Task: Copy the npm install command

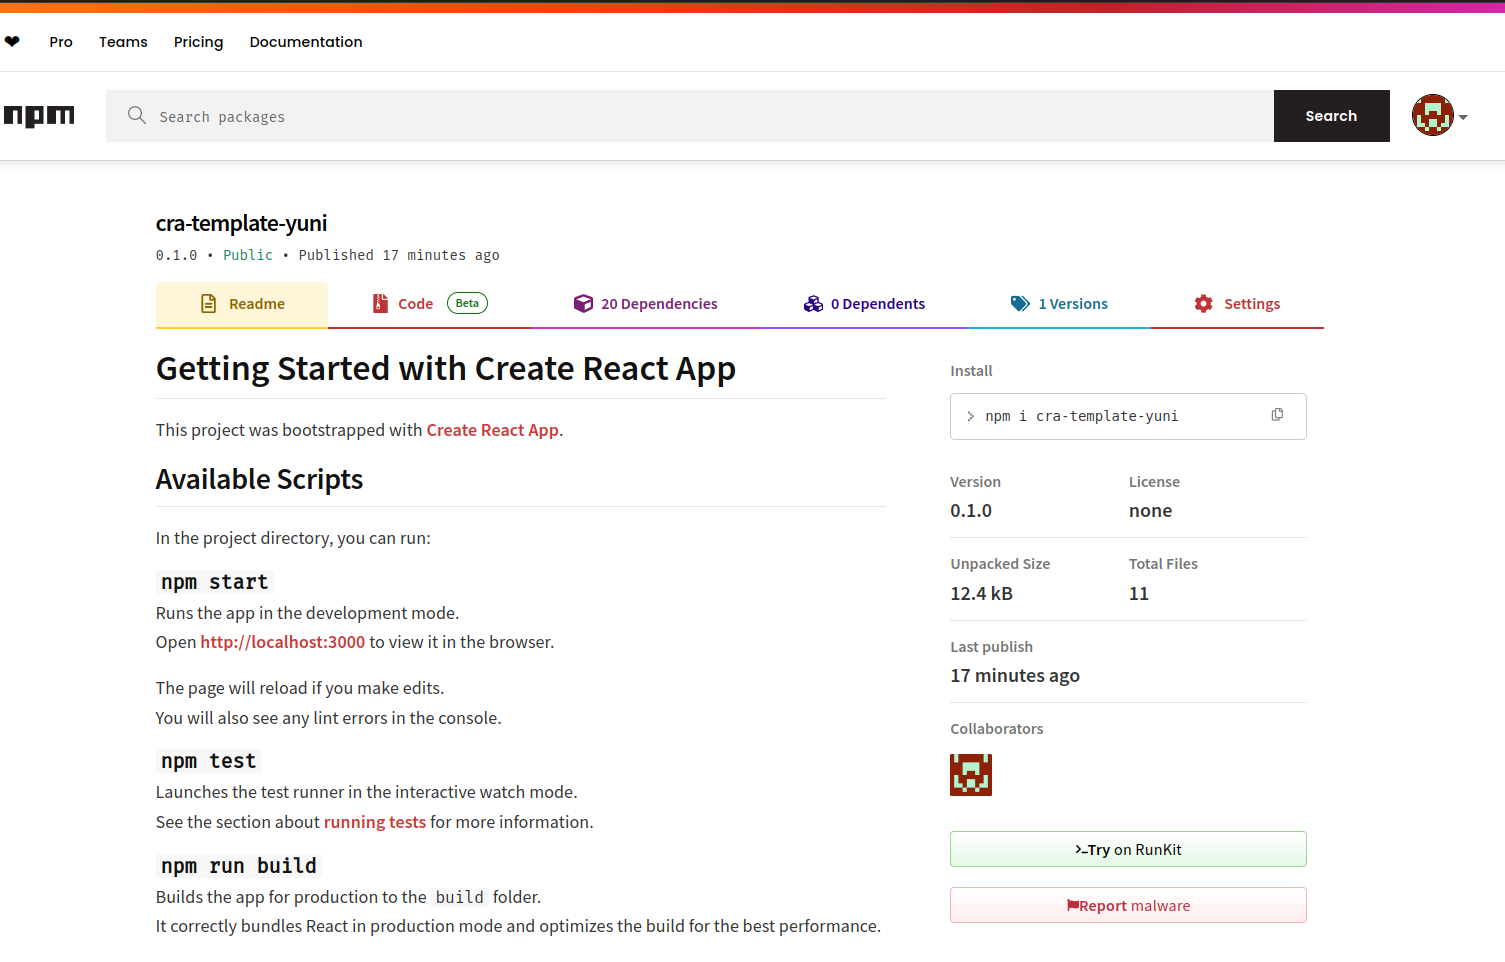Action: point(1277,415)
